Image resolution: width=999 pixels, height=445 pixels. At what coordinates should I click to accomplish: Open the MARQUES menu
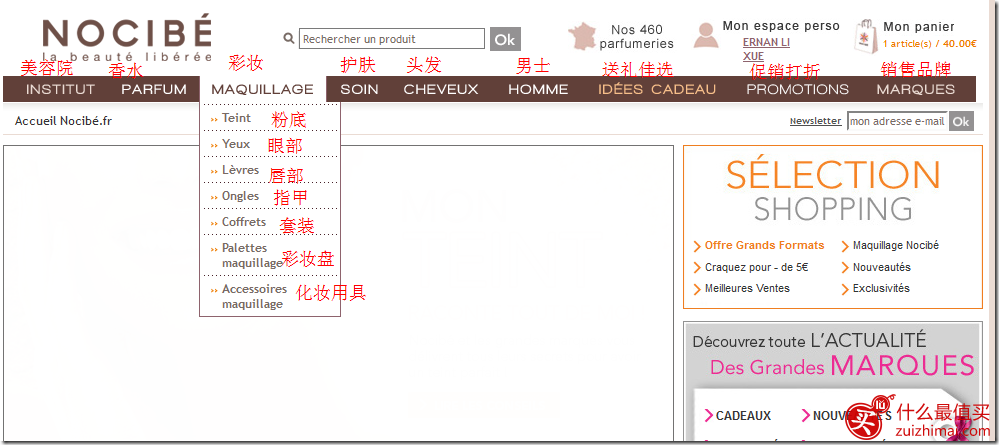pyautogui.click(x=916, y=89)
